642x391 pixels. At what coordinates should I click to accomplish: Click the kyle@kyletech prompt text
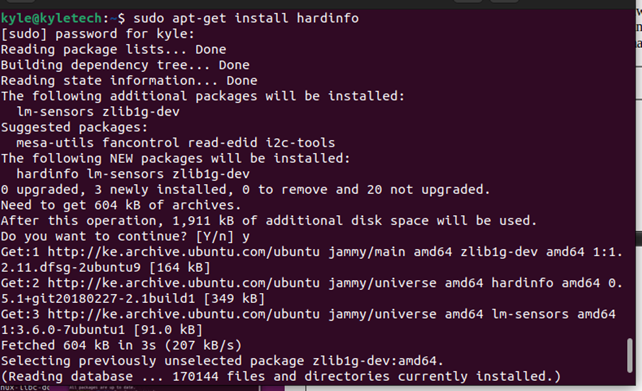pyautogui.click(x=51, y=18)
